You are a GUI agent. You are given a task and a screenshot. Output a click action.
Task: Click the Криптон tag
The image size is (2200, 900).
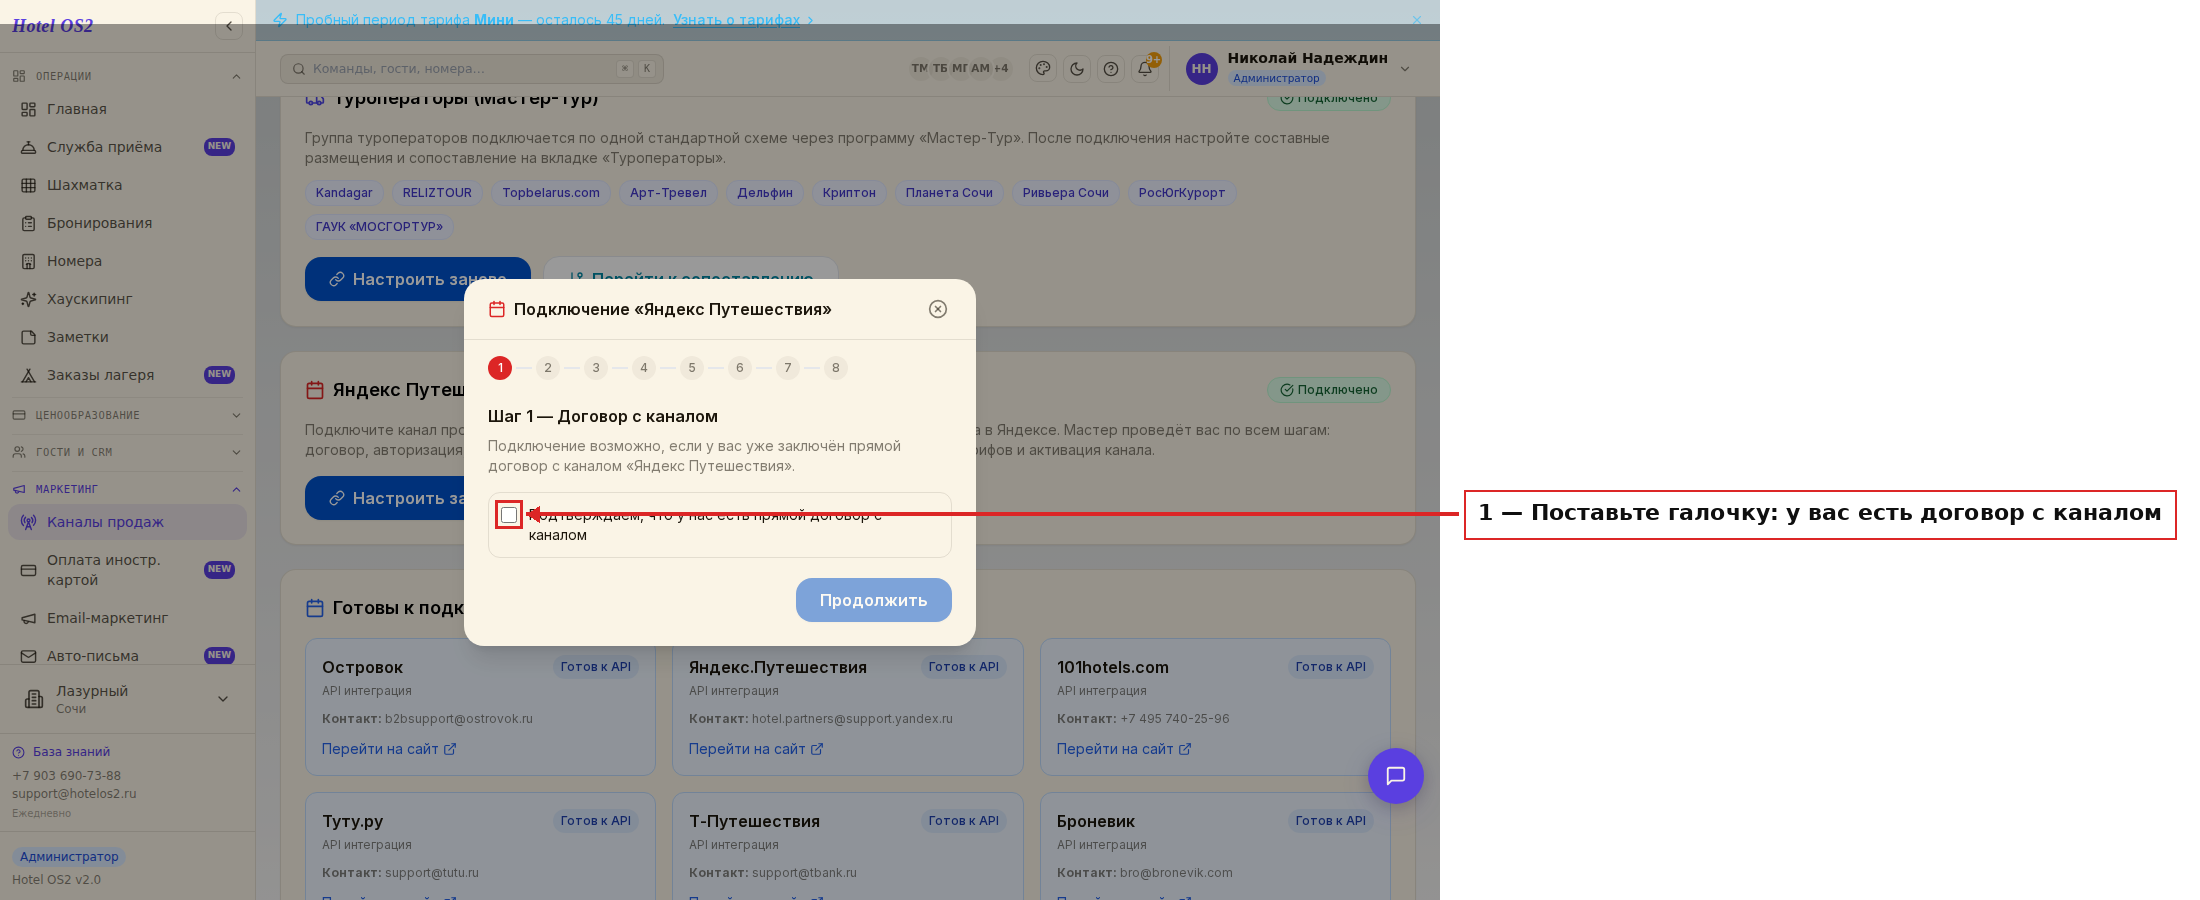(x=849, y=193)
